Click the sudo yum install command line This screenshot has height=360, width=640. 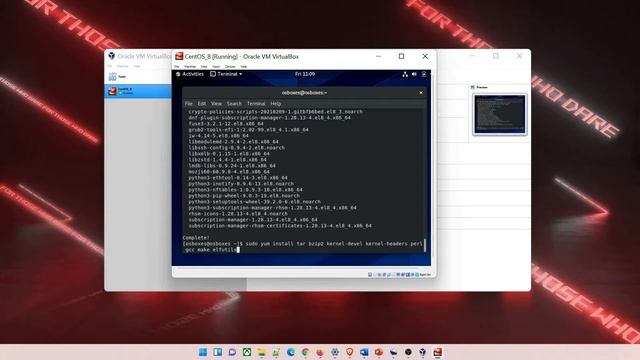[302, 247]
